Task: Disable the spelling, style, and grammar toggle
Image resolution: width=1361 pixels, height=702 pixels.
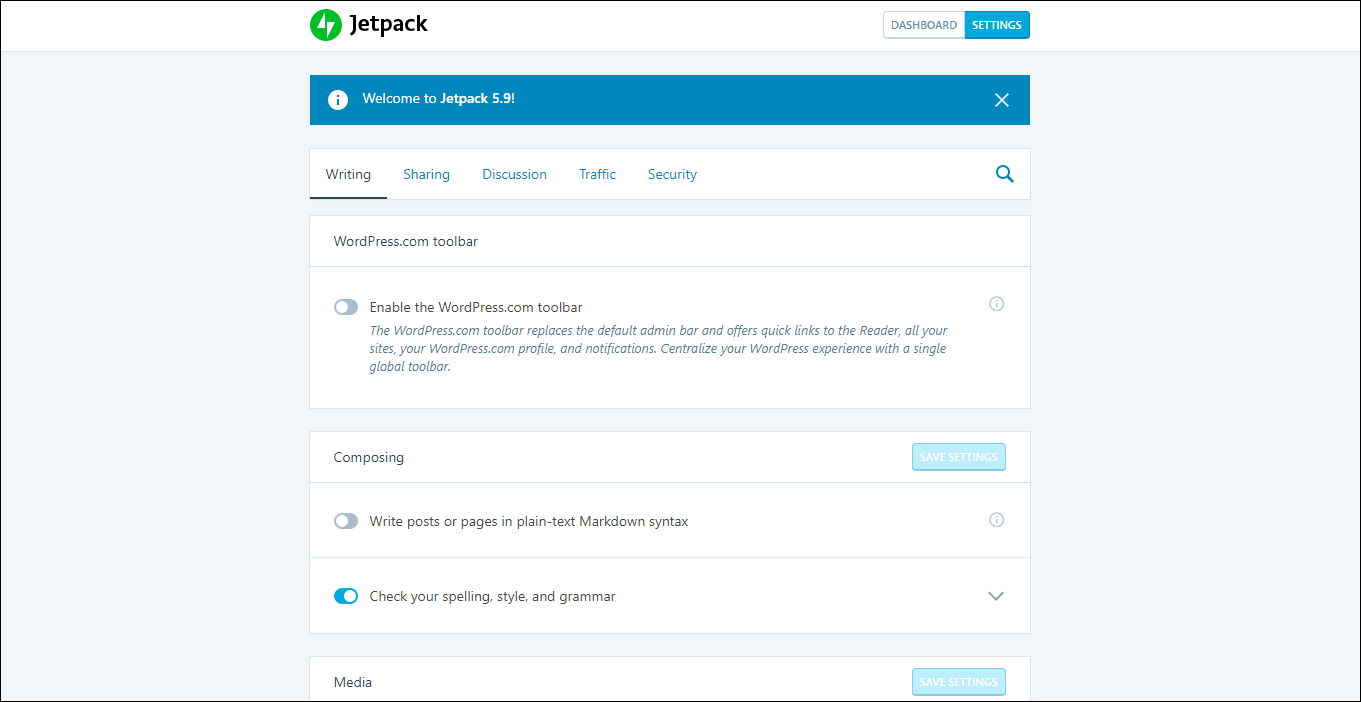Action: coord(346,596)
